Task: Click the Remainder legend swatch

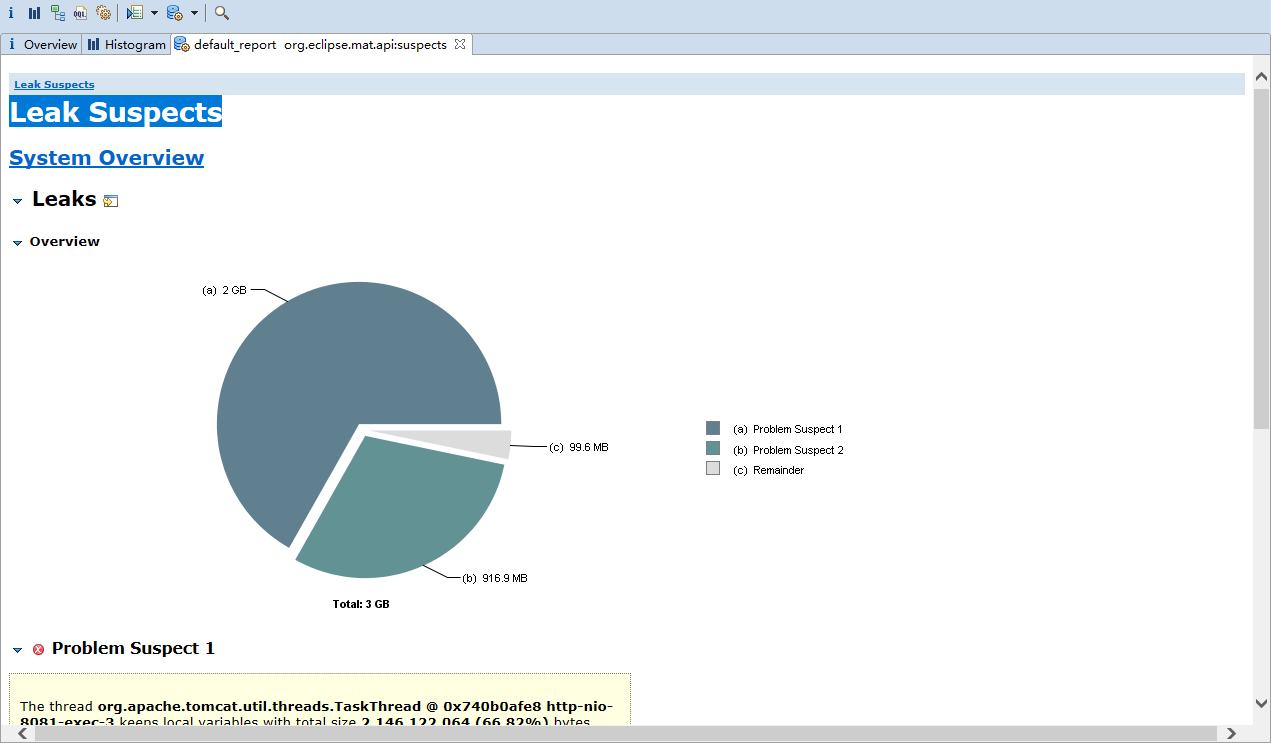Action: coord(713,468)
